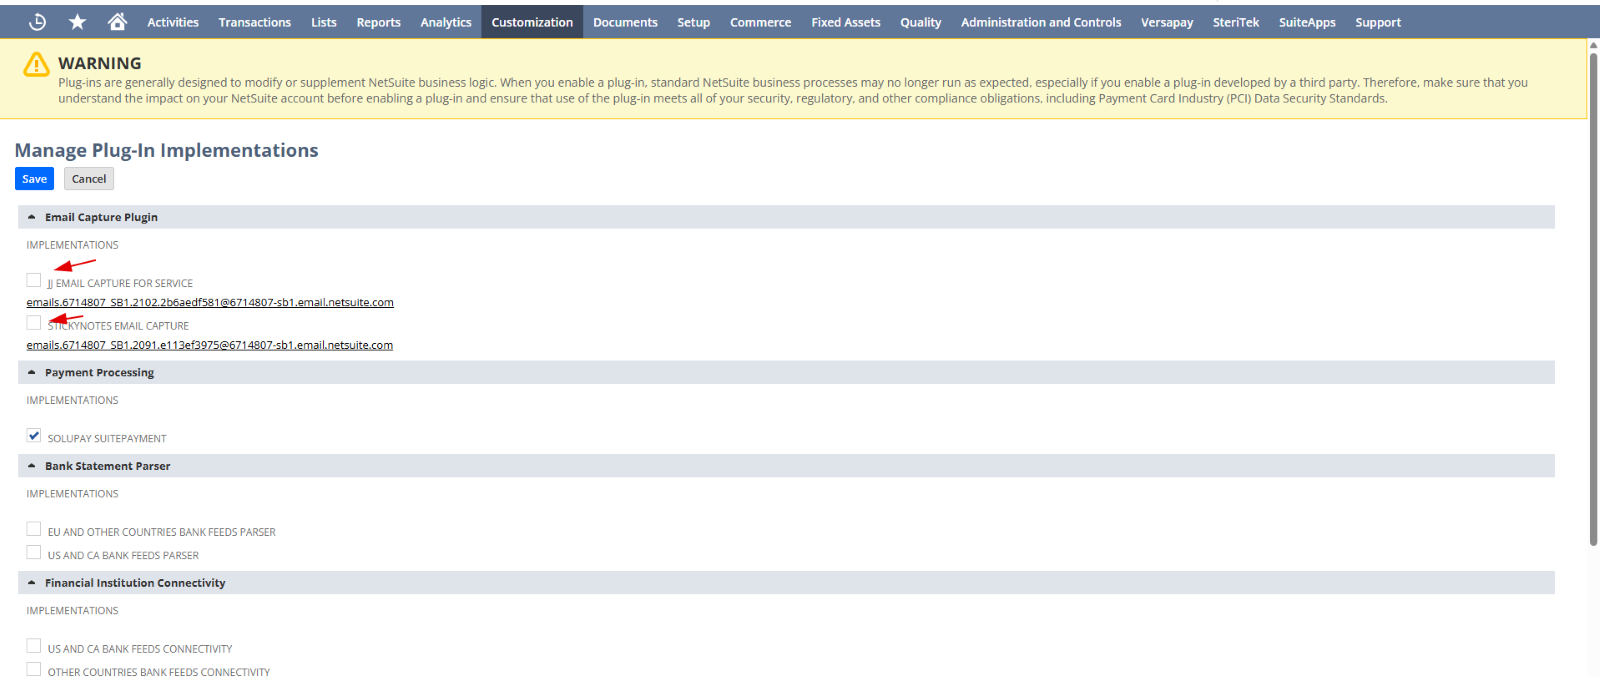Click the Cancel button
The height and width of the screenshot is (677, 1600).
[89, 179]
